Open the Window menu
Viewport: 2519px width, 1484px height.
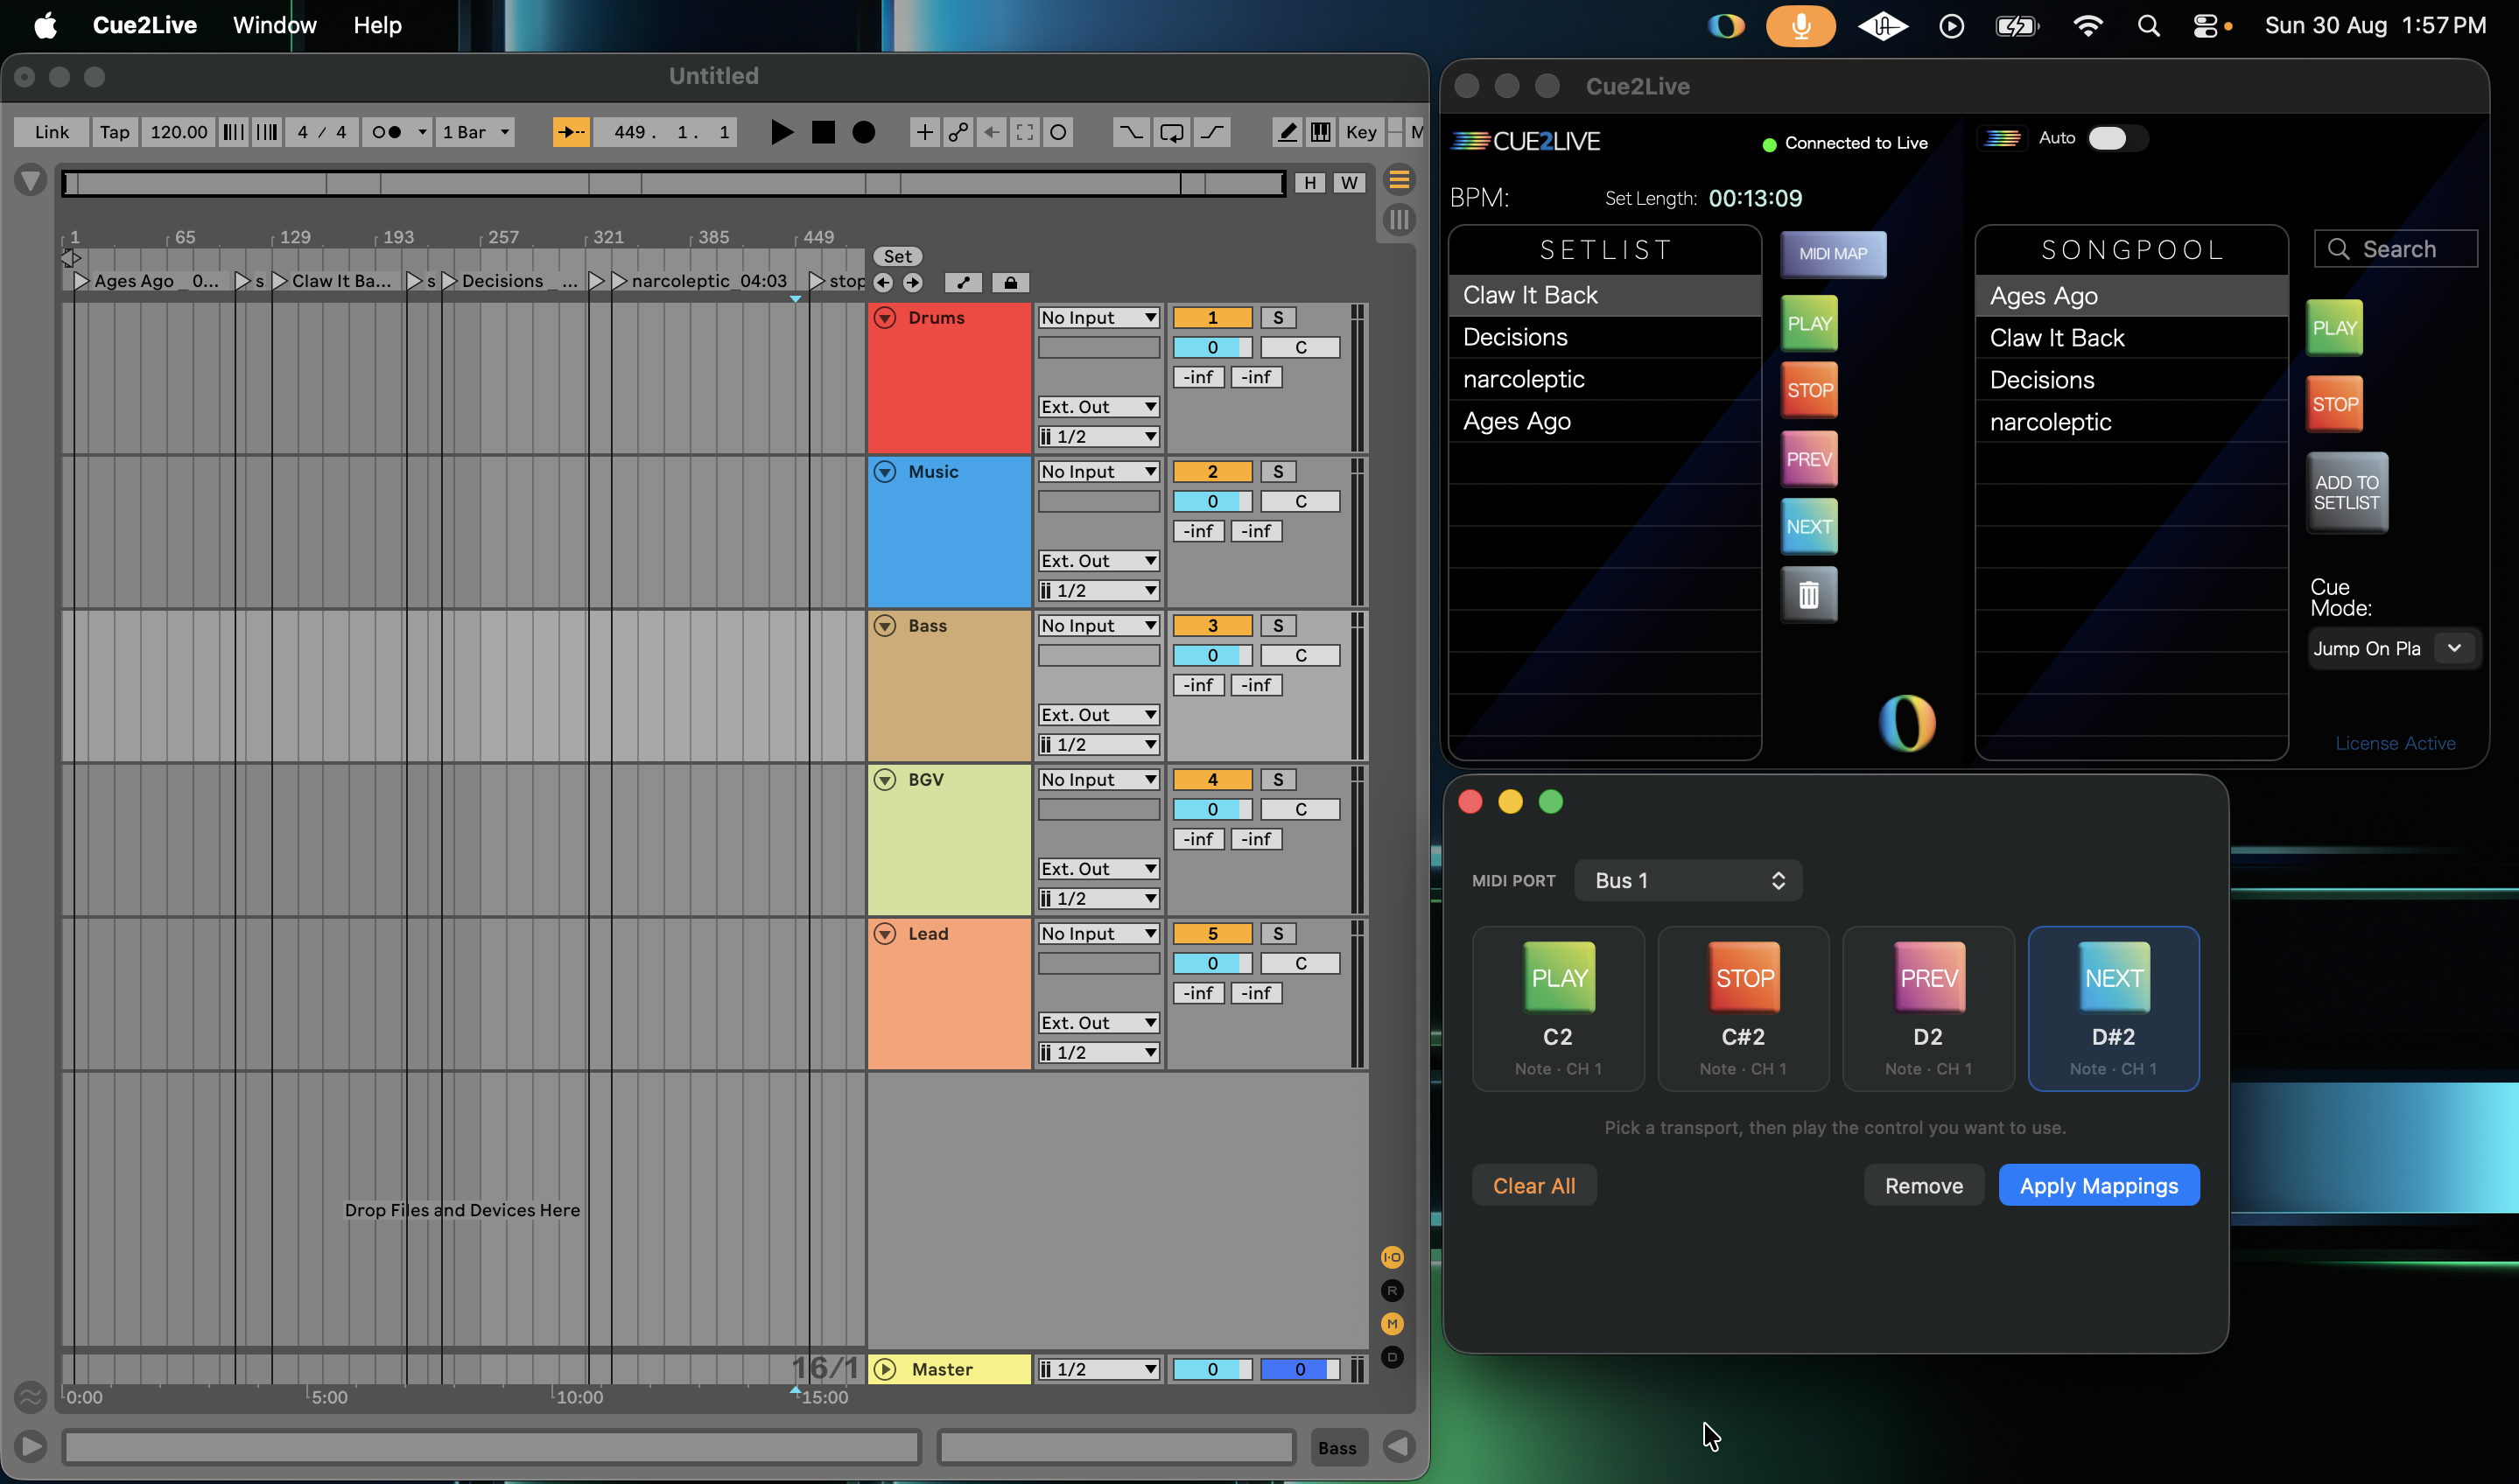point(275,25)
